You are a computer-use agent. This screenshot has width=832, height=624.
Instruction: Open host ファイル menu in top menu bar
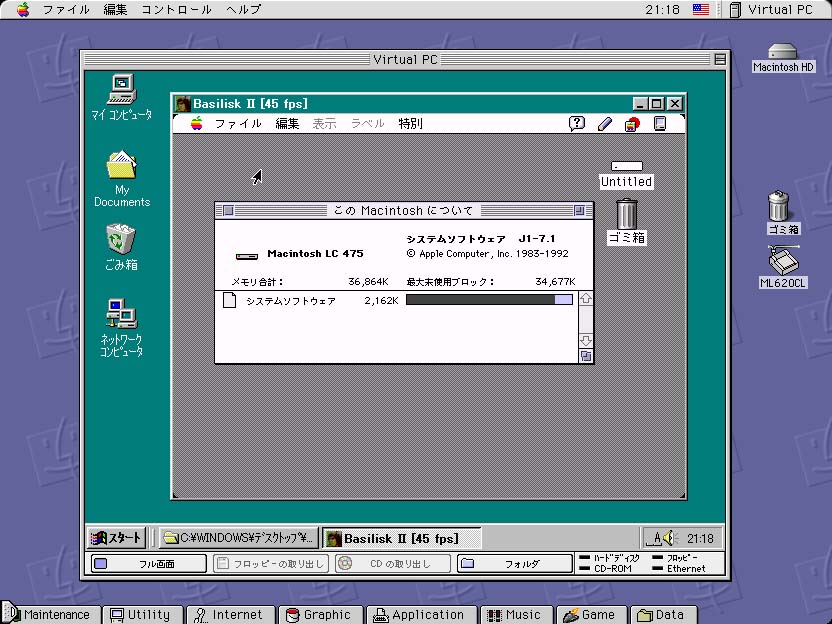pos(66,10)
